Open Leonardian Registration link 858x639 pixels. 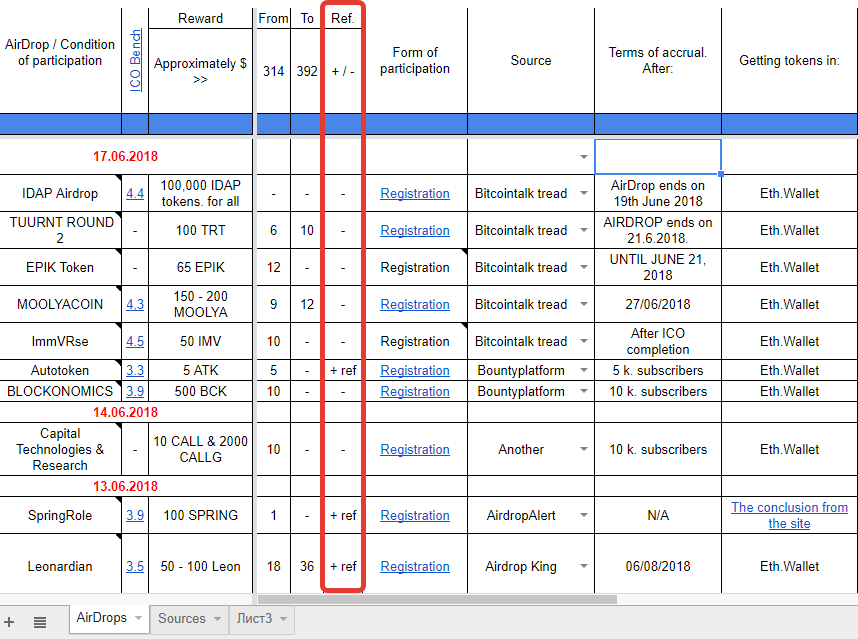point(415,566)
